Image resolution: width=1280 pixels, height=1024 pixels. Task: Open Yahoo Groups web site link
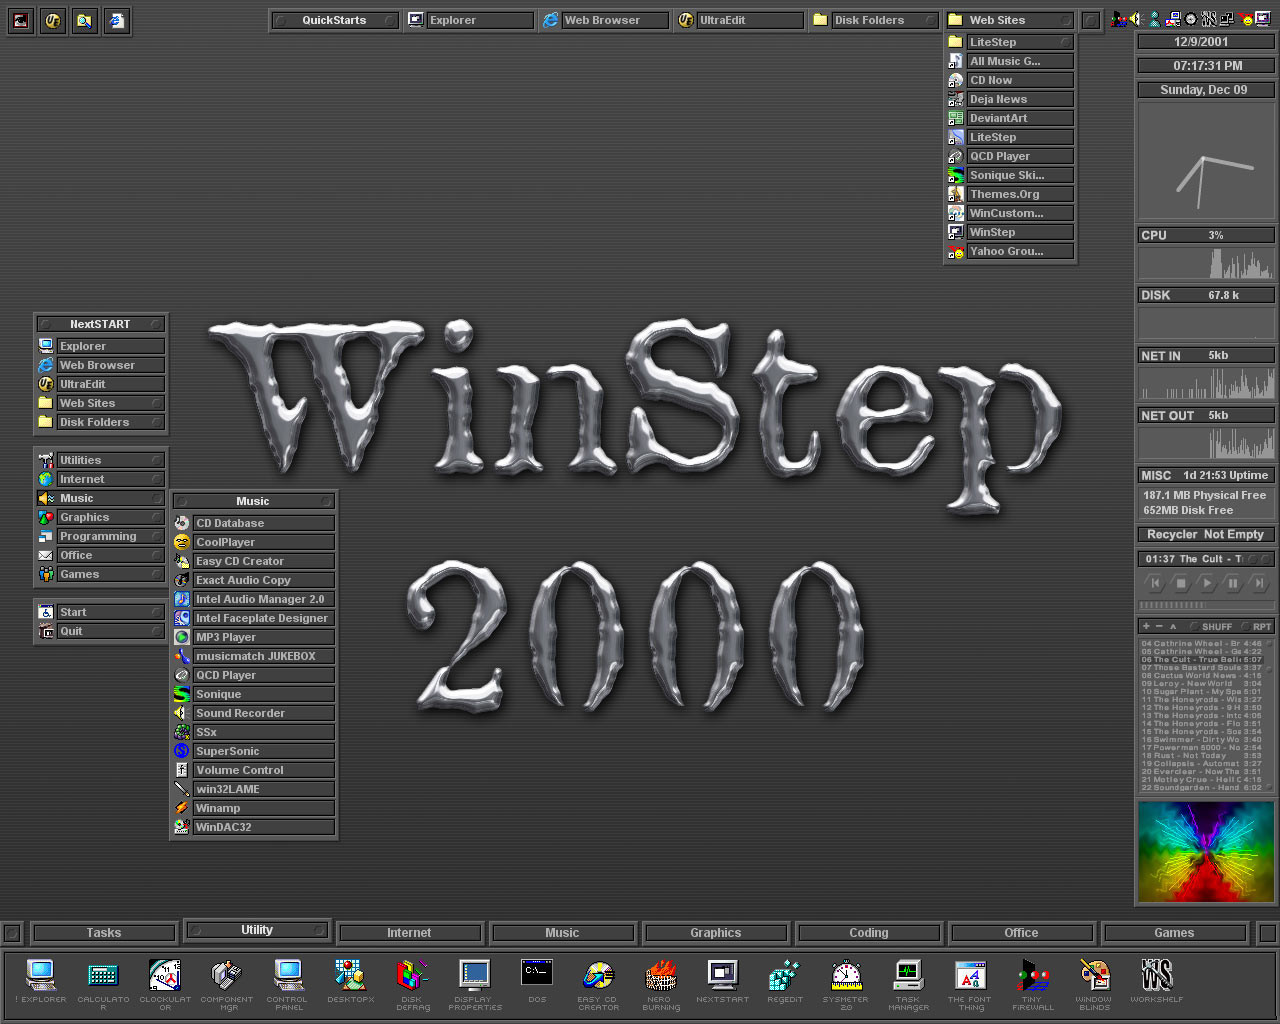coord(1010,251)
